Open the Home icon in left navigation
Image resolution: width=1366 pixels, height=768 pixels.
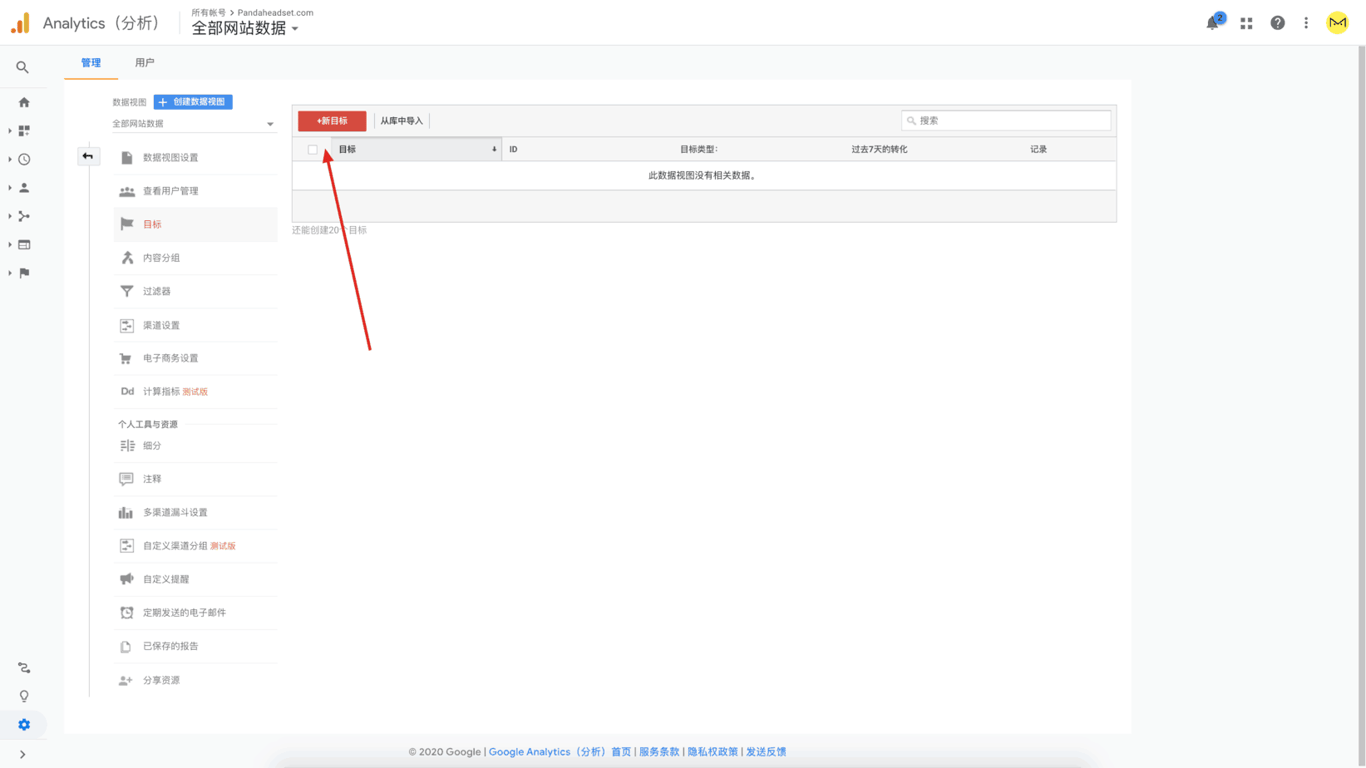[24, 102]
